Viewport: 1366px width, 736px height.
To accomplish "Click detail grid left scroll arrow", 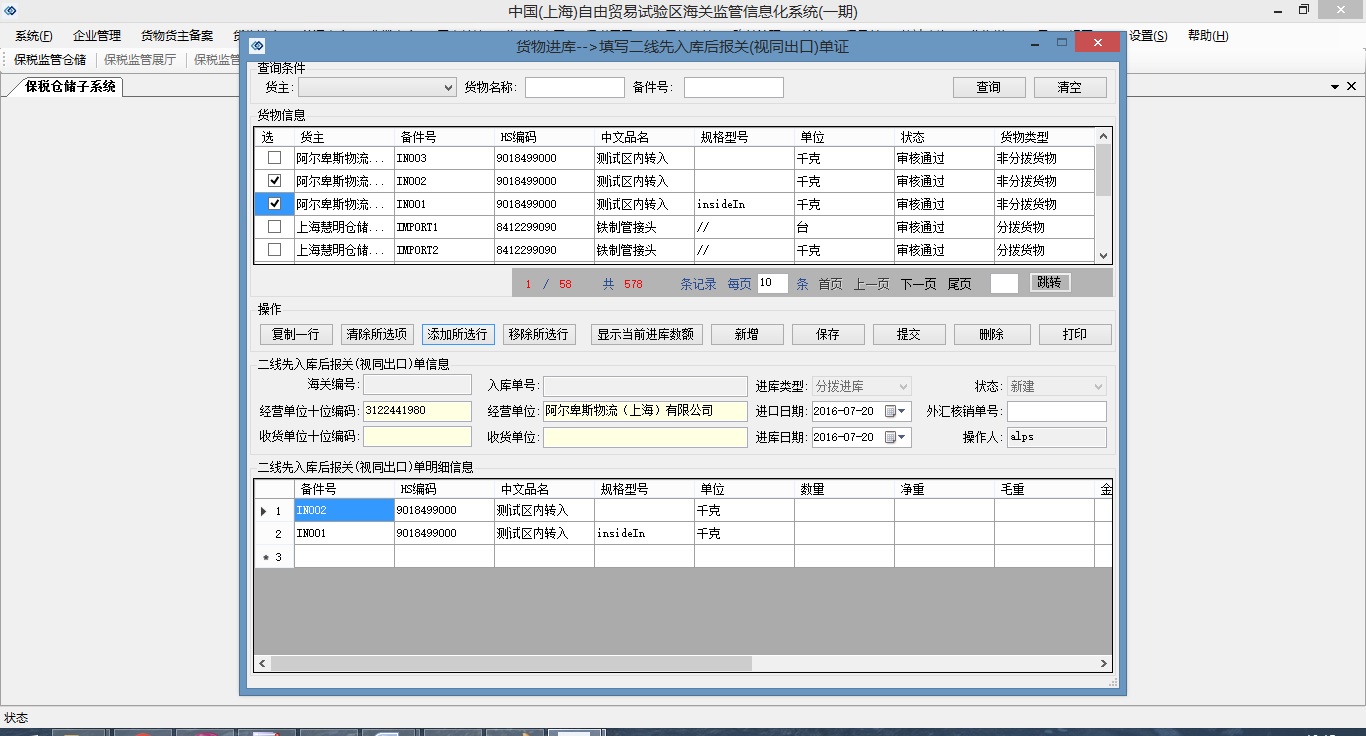I will tap(262, 663).
